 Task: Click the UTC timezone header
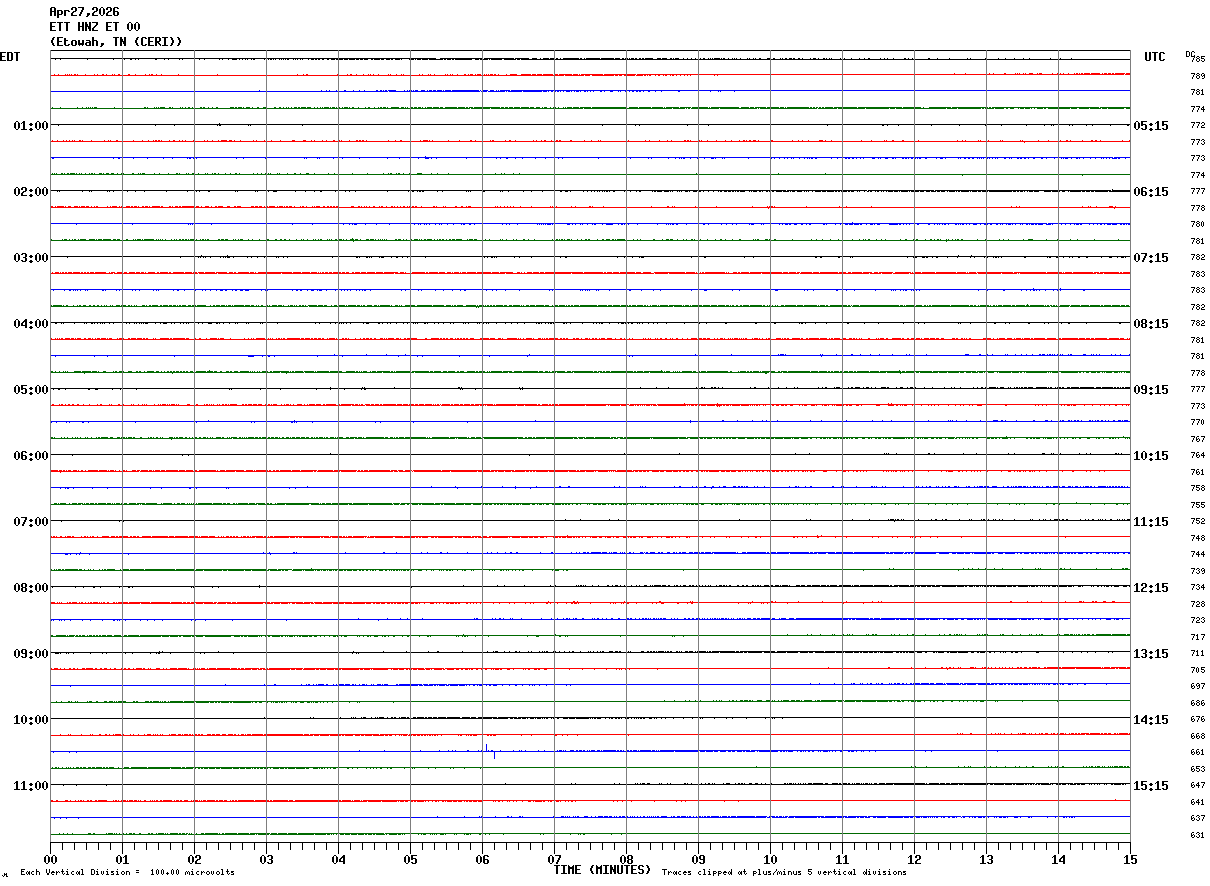pyautogui.click(x=1154, y=57)
